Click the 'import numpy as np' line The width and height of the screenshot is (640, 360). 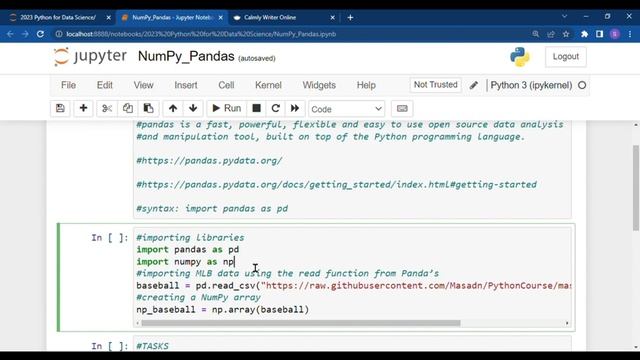click(185, 262)
